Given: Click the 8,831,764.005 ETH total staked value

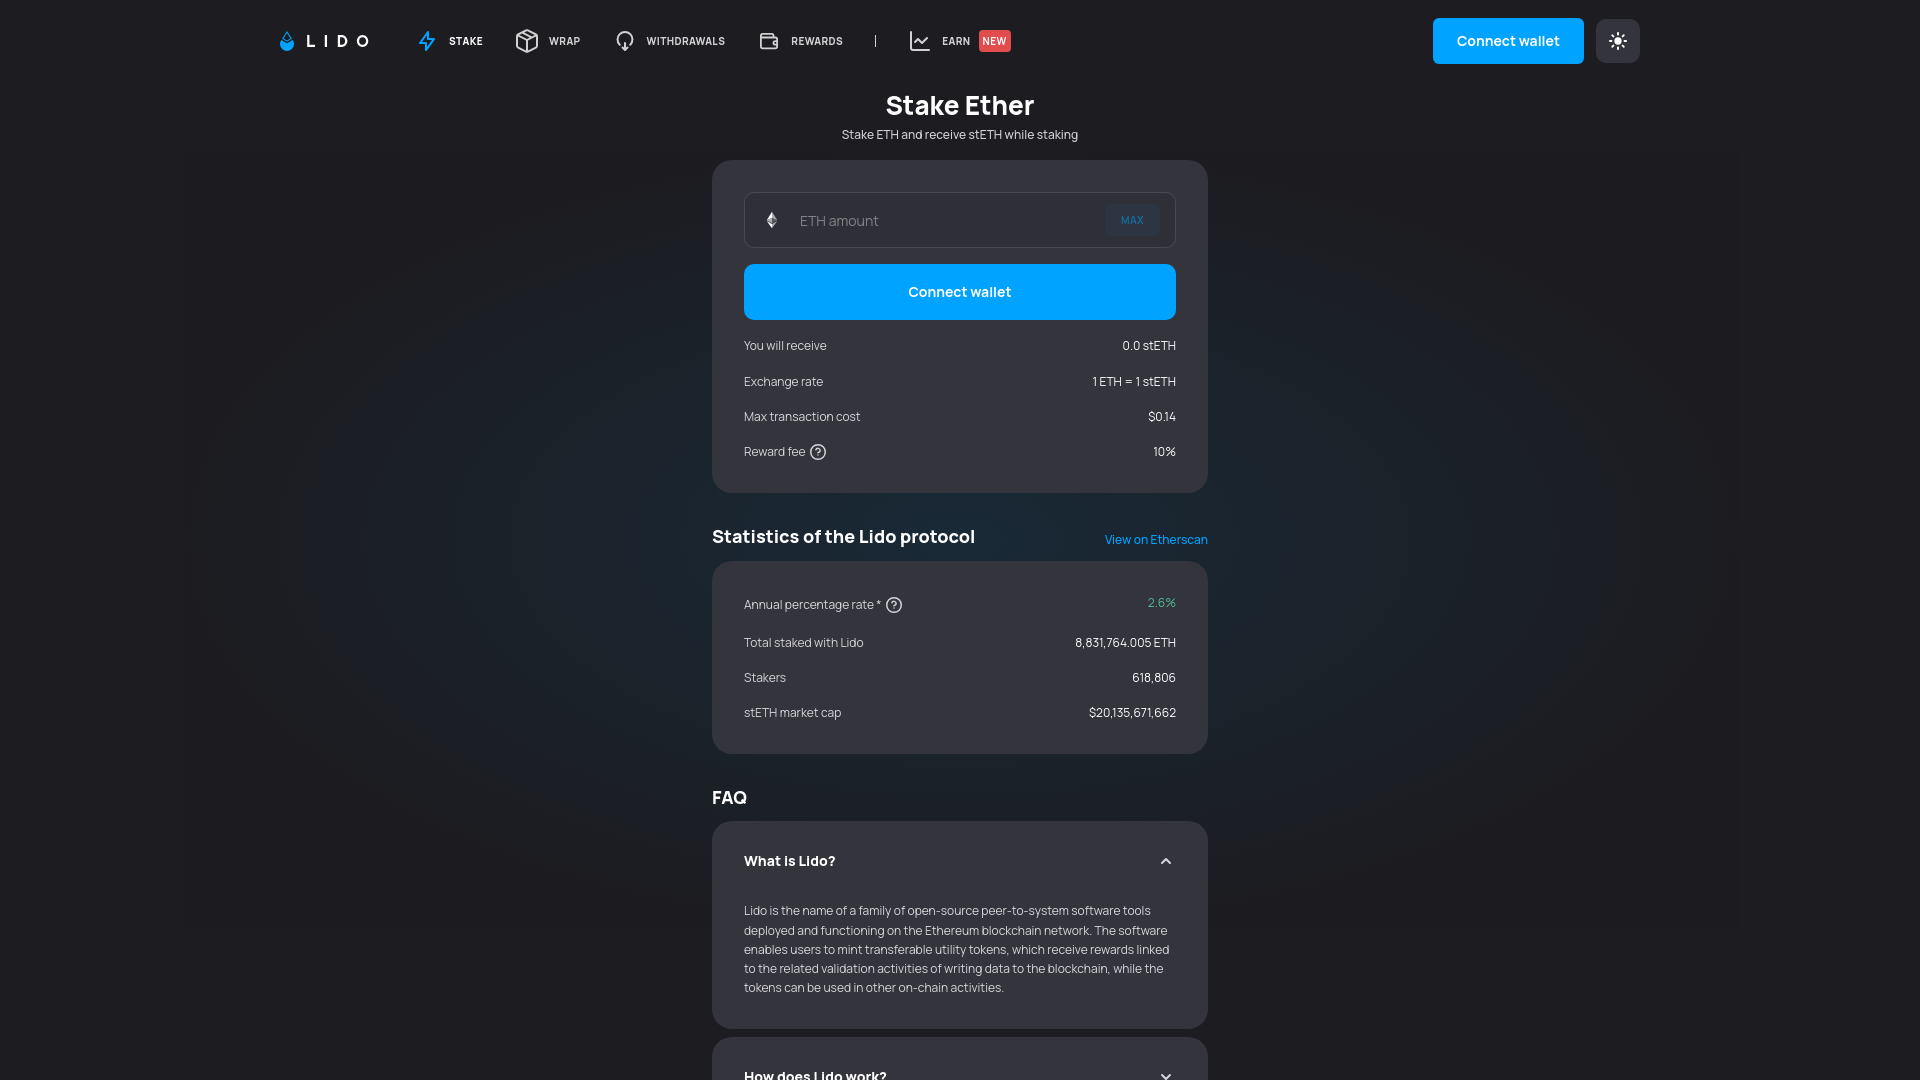Looking at the screenshot, I should coord(1125,643).
